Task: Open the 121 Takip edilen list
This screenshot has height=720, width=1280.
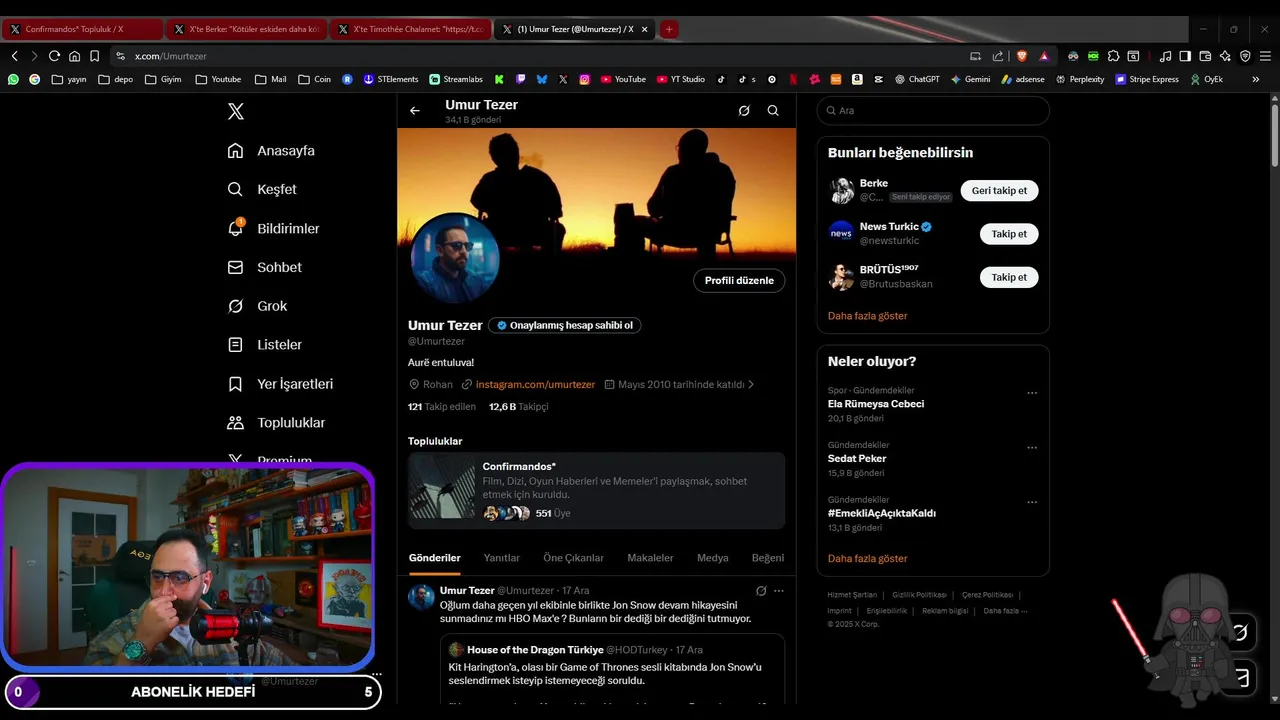Action: [442, 407]
